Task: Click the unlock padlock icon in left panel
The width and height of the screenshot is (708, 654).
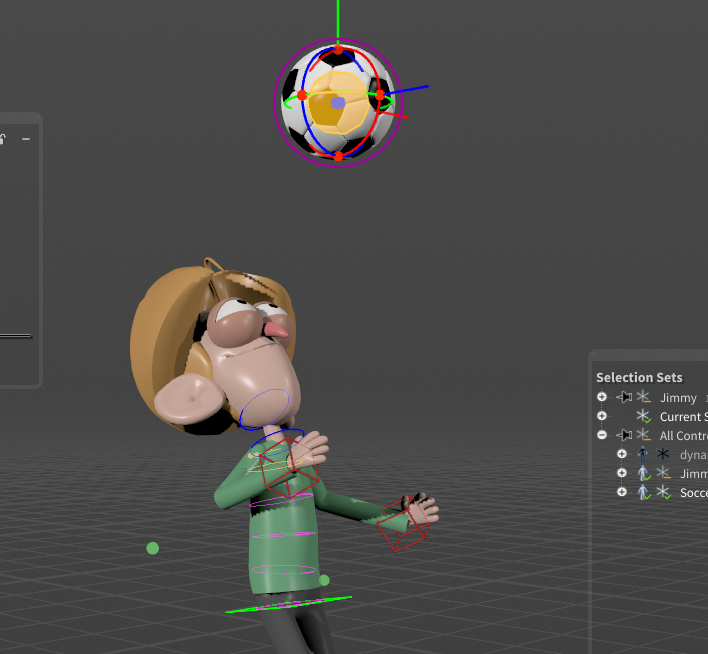Action: 2,139
